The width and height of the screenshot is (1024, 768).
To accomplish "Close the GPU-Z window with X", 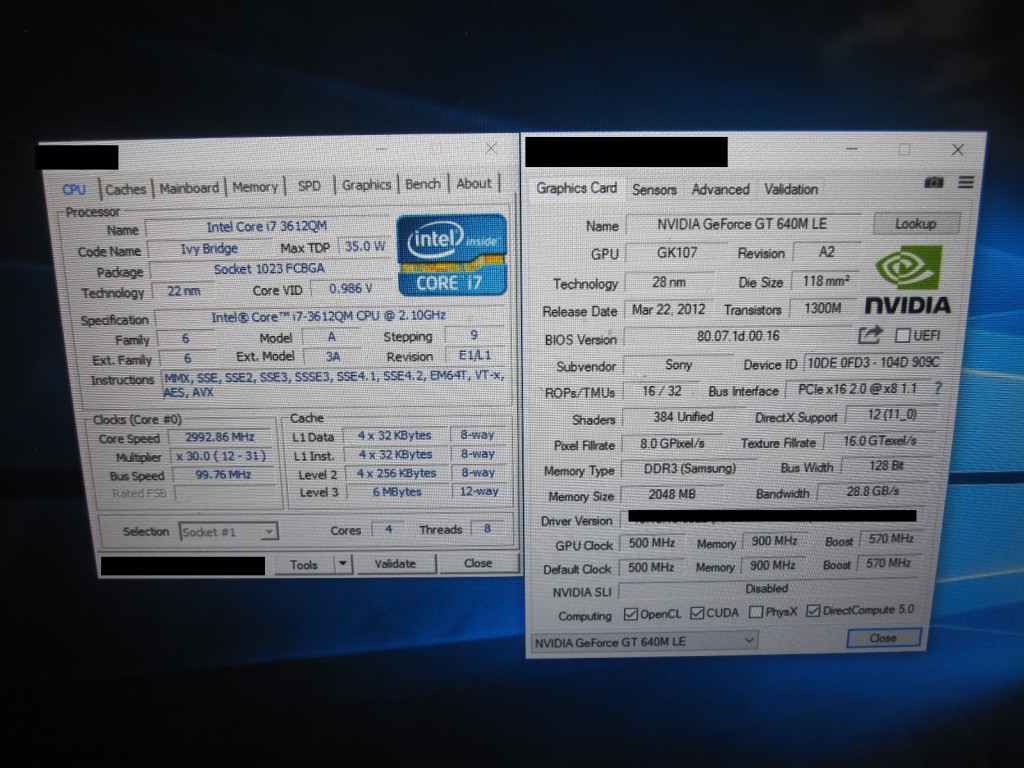I will coord(957,150).
